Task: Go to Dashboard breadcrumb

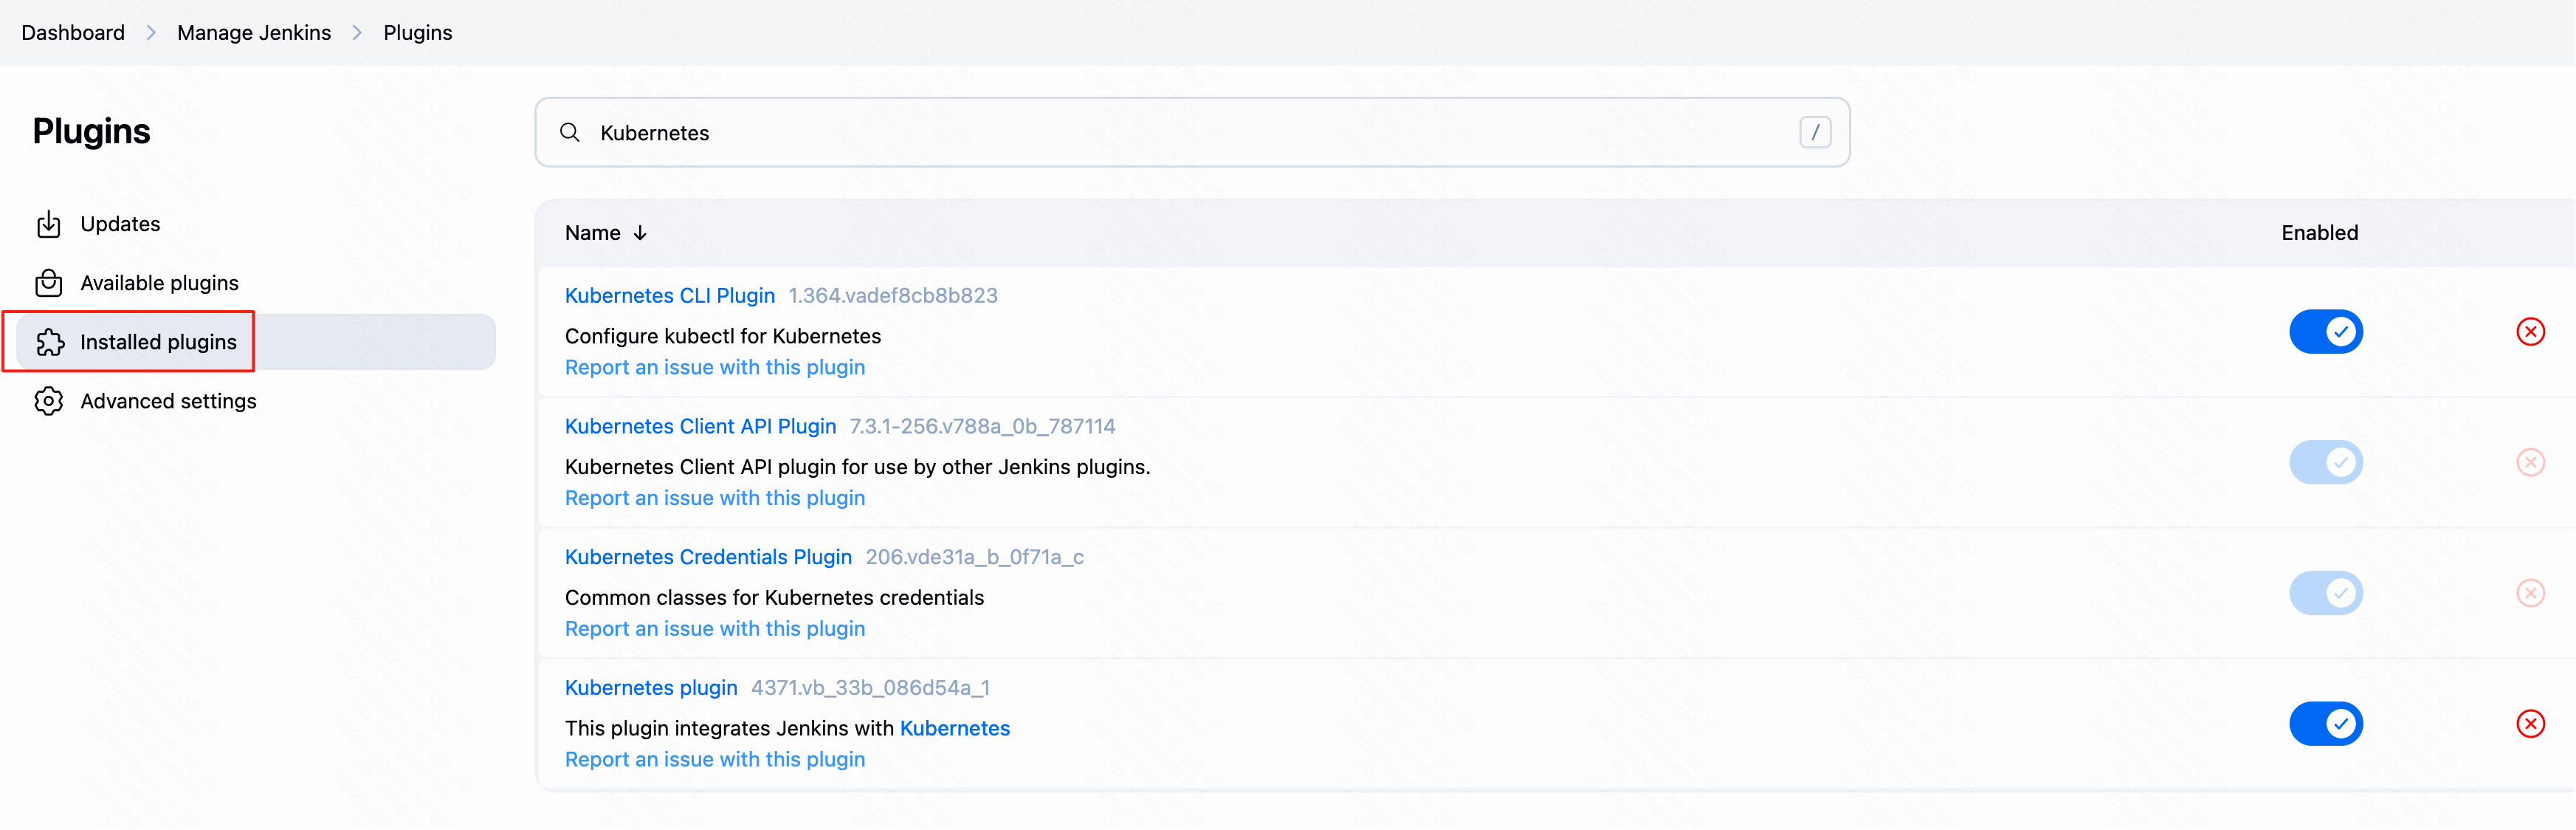Action: pyautogui.click(x=73, y=33)
